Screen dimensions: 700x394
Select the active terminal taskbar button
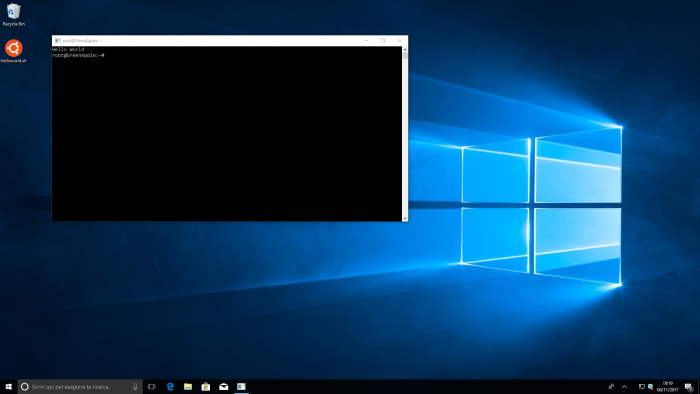[x=242, y=386]
